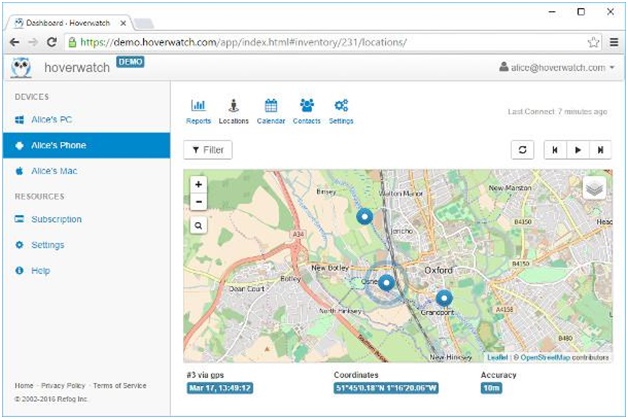Select Alice's PC device
This screenshot has width=628, height=419.
click(50, 119)
